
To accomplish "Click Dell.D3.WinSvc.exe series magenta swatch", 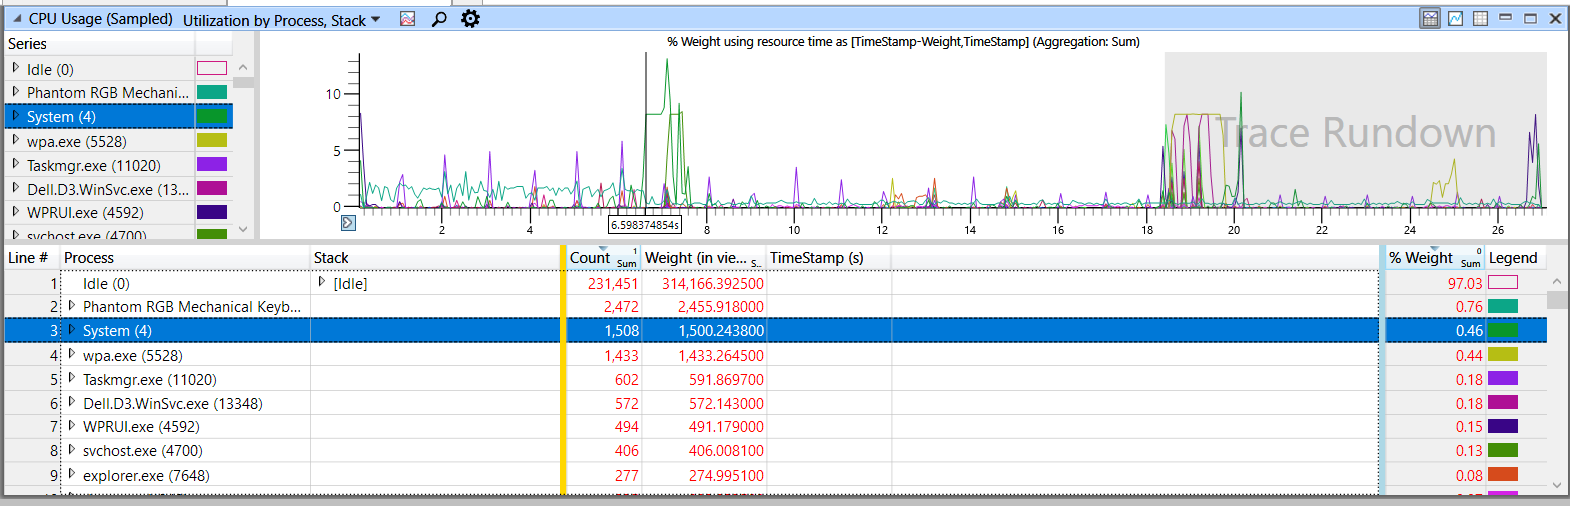I will click(212, 188).
